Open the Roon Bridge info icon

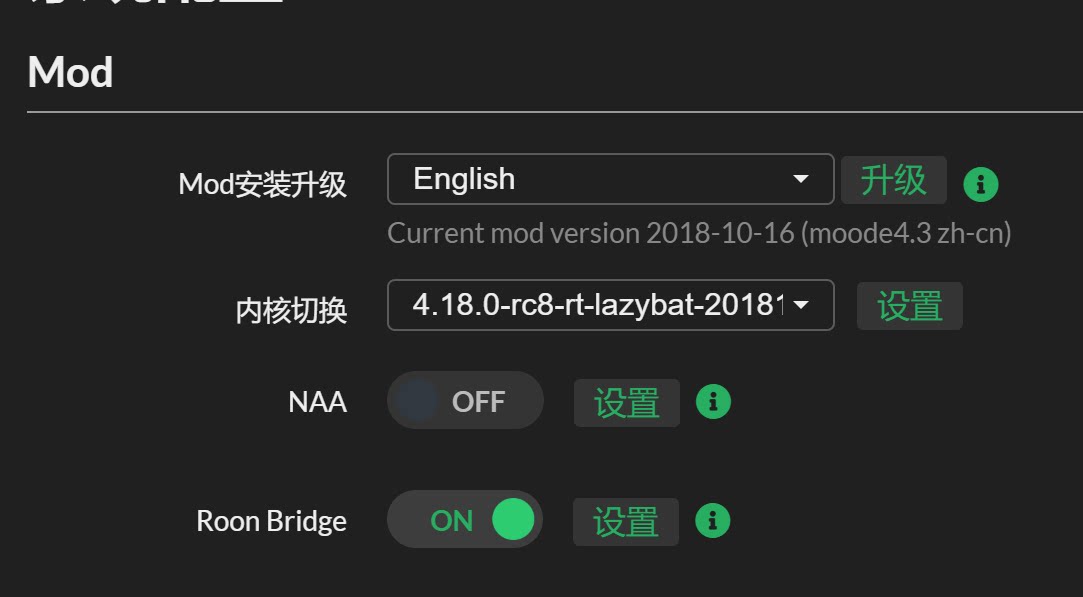pyautogui.click(x=712, y=521)
